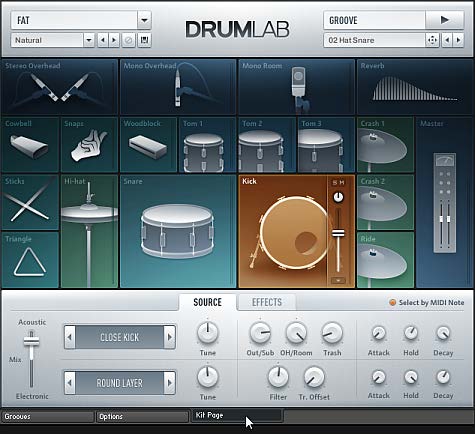Select the Cowbell instrument pad
The image size is (475, 434).
(30, 145)
